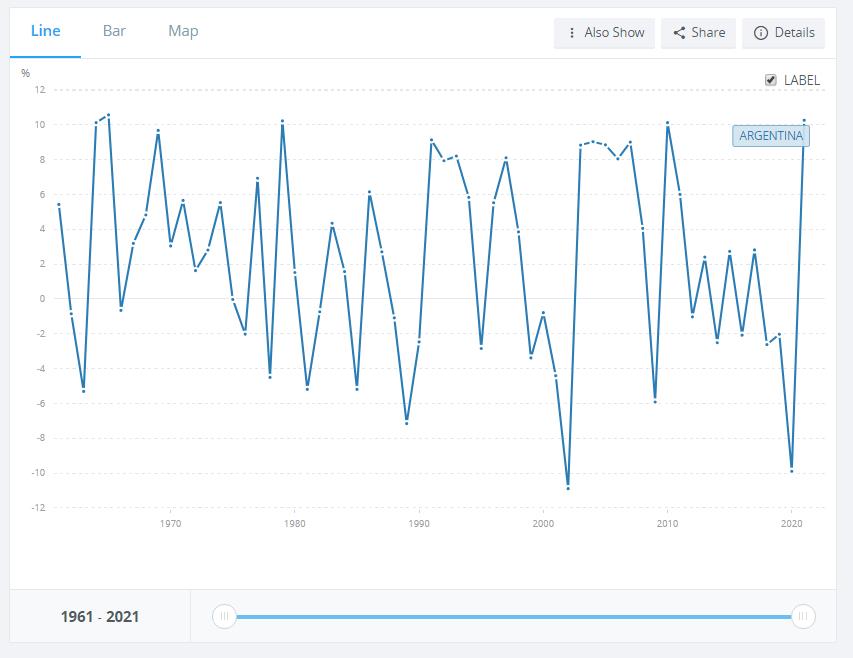The height and width of the screenshot is (658, 853).
Task: Click the right year-range slider handle
Action: [x=803, y=617]
